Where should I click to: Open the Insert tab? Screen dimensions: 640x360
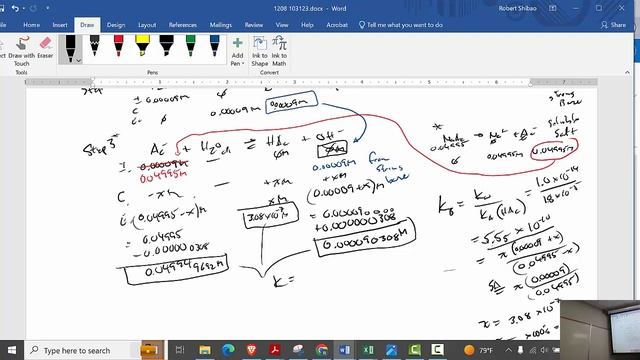pos(60,25)
